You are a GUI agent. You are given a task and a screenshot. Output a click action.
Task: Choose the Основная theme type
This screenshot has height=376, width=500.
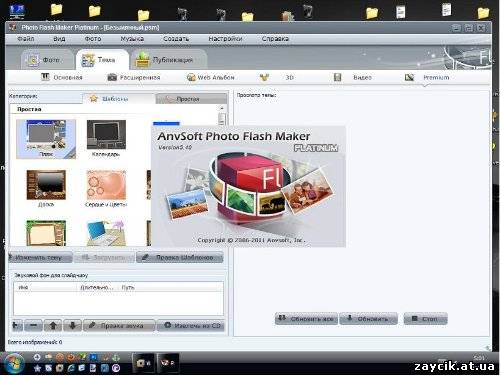coord(62,77)
